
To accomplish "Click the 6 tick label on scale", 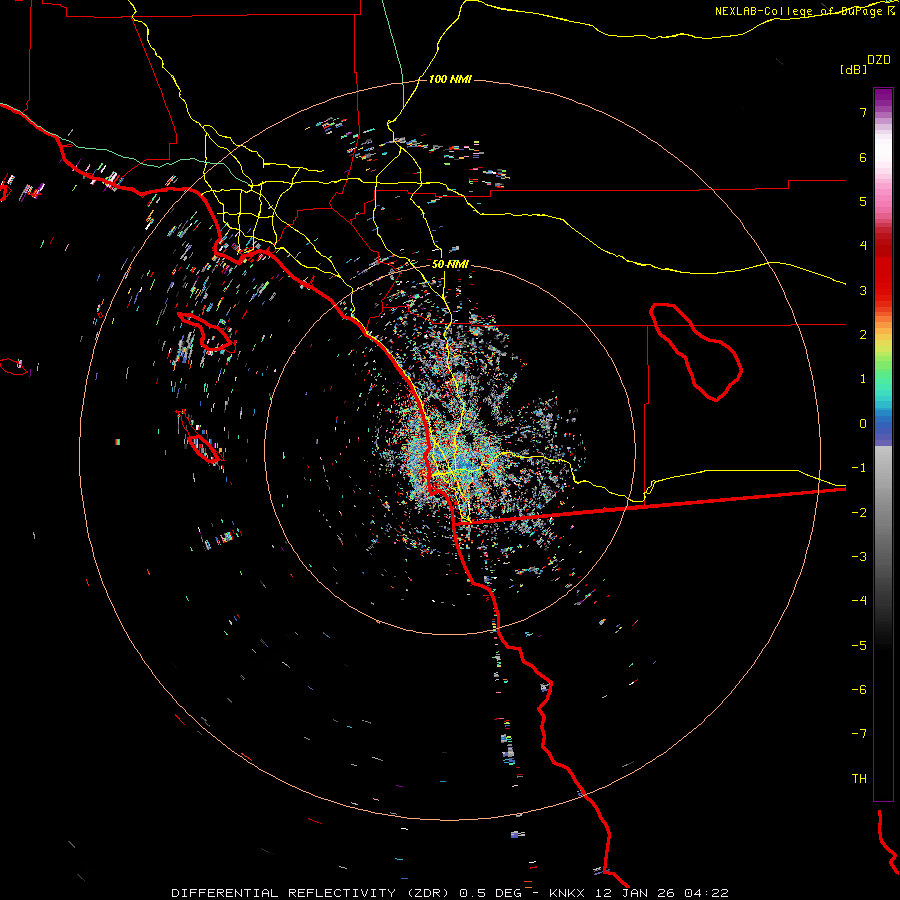I will coord(863,157).
